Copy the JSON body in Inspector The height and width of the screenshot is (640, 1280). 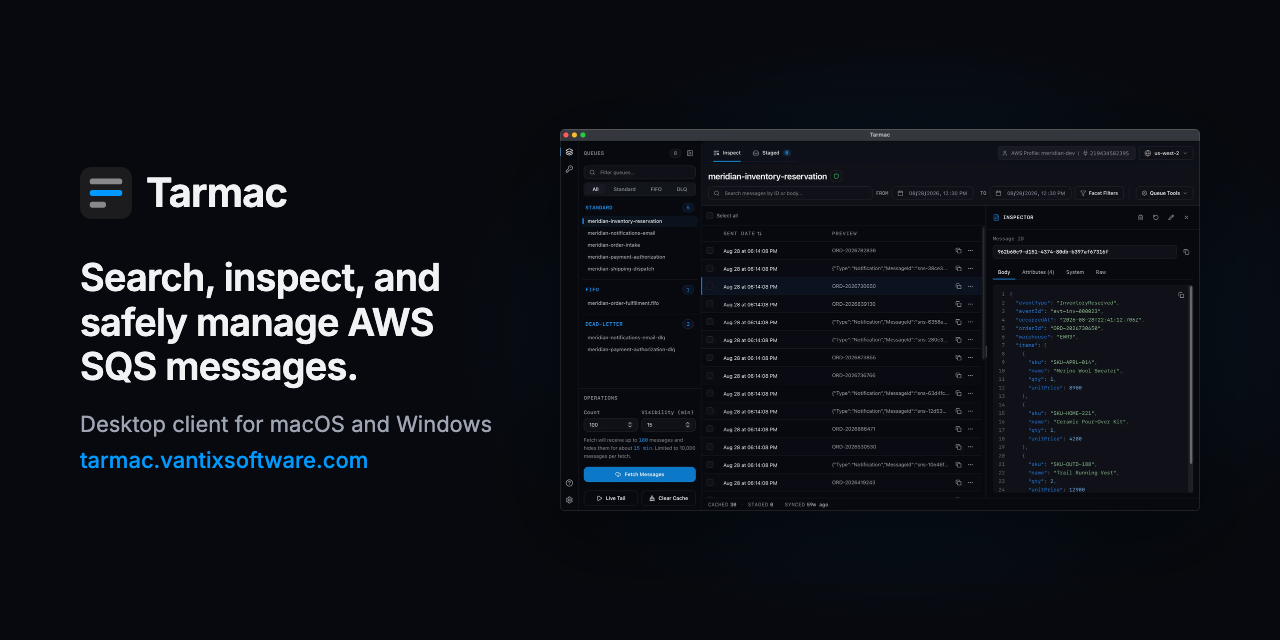pos(1181,295)
